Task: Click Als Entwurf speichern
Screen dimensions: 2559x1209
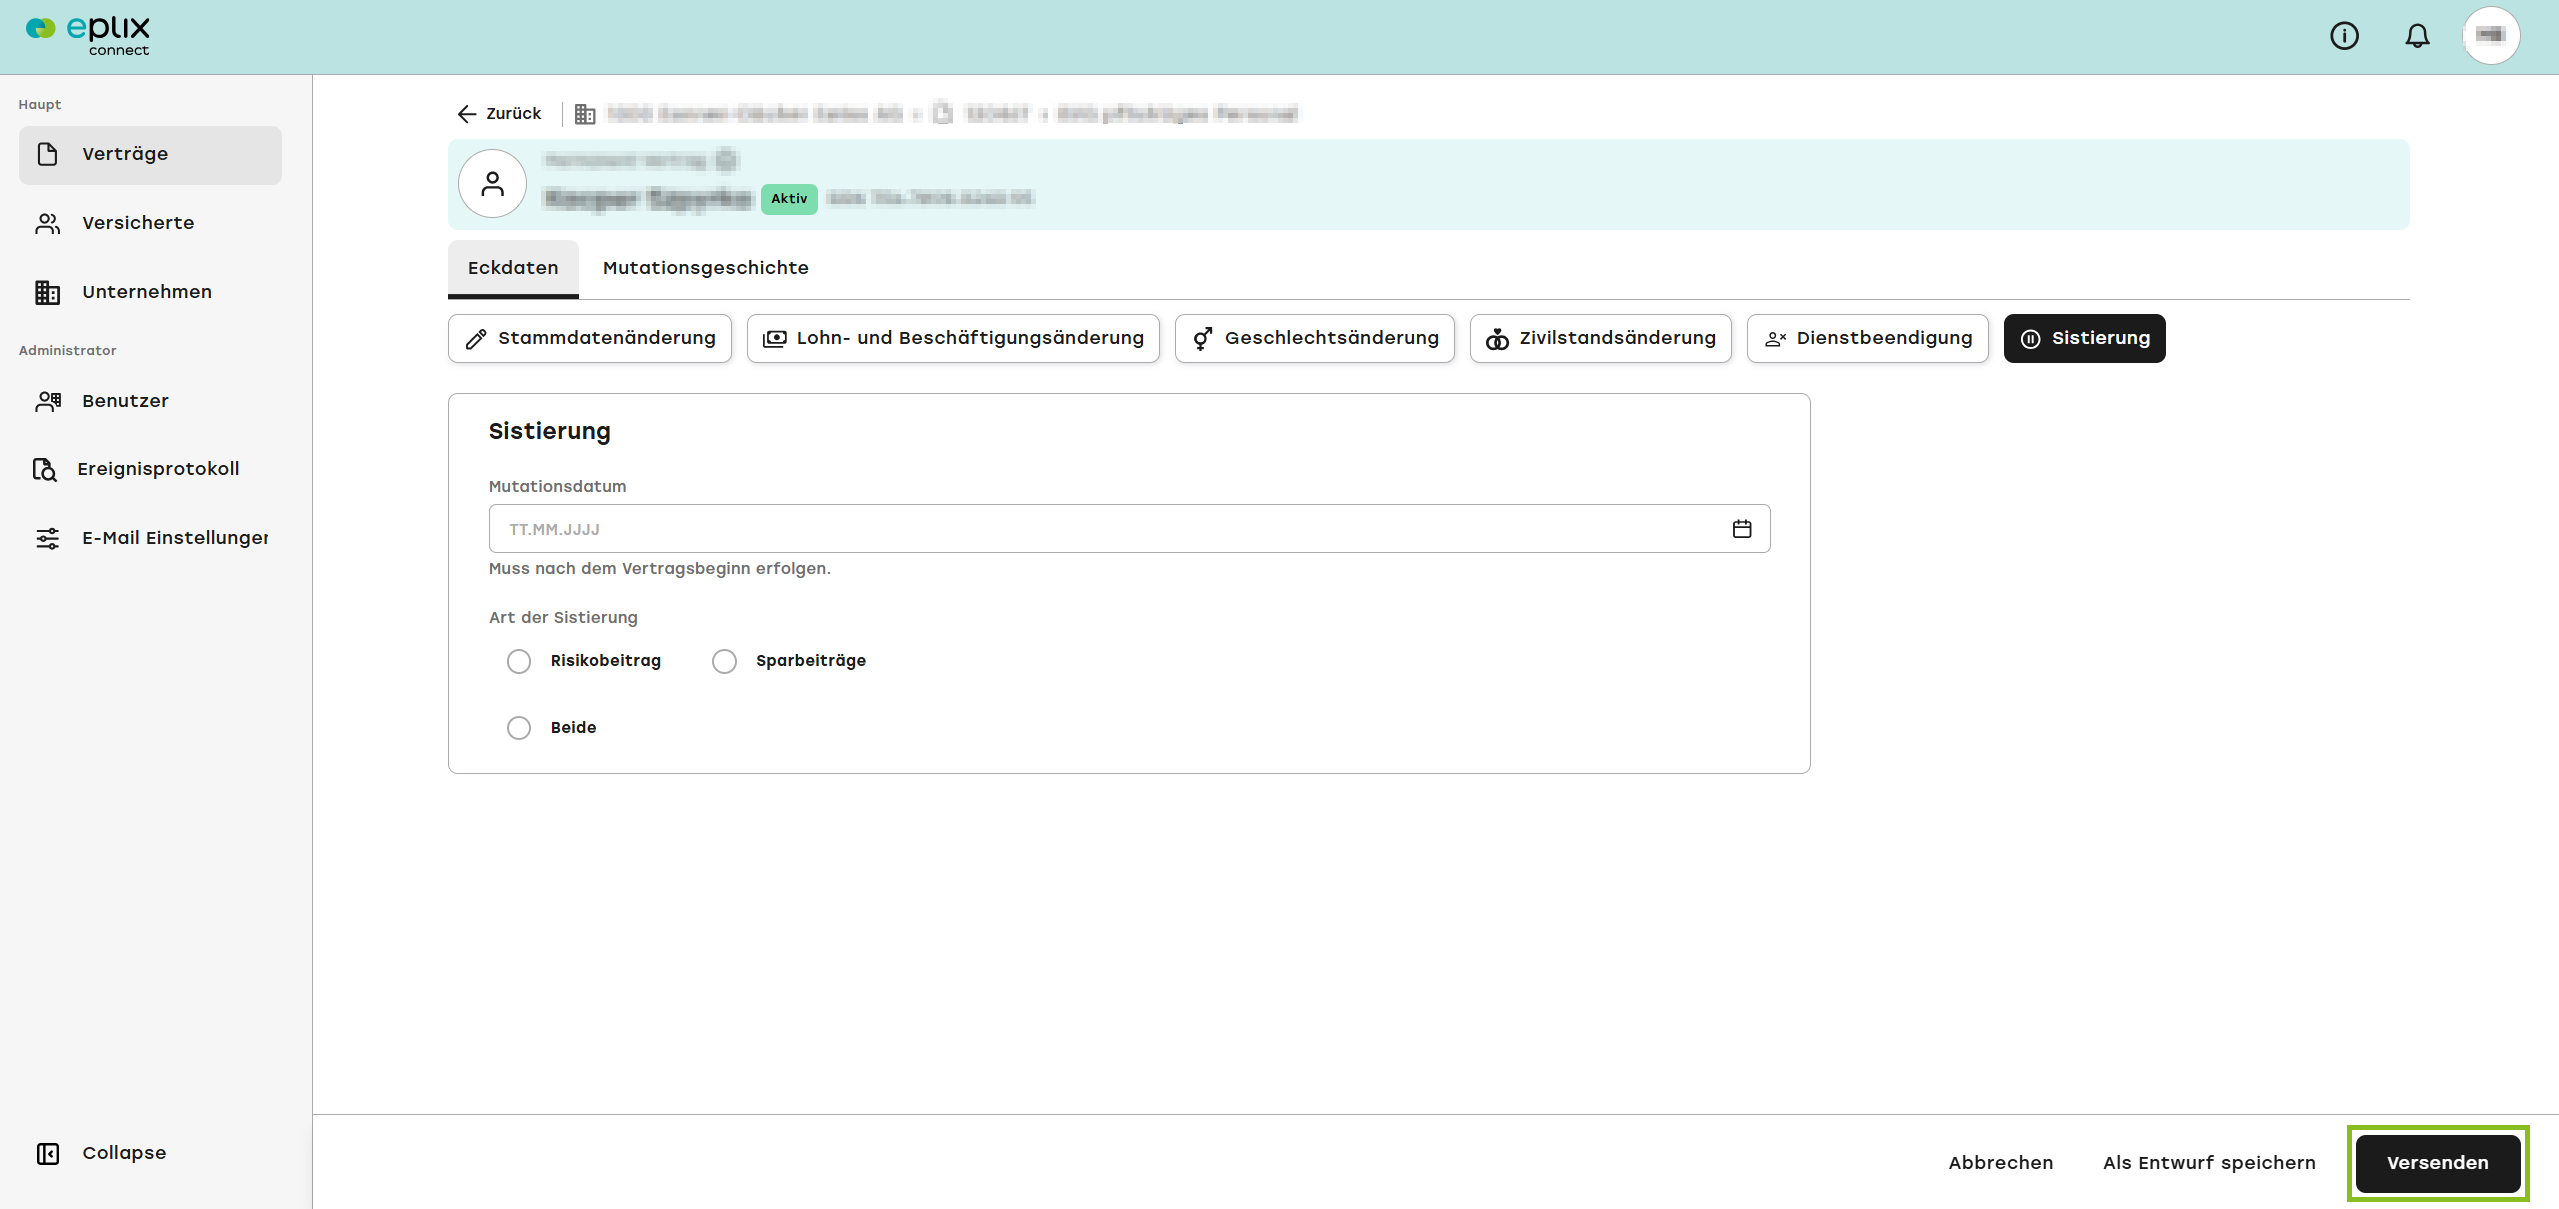Action: 2209,1163
